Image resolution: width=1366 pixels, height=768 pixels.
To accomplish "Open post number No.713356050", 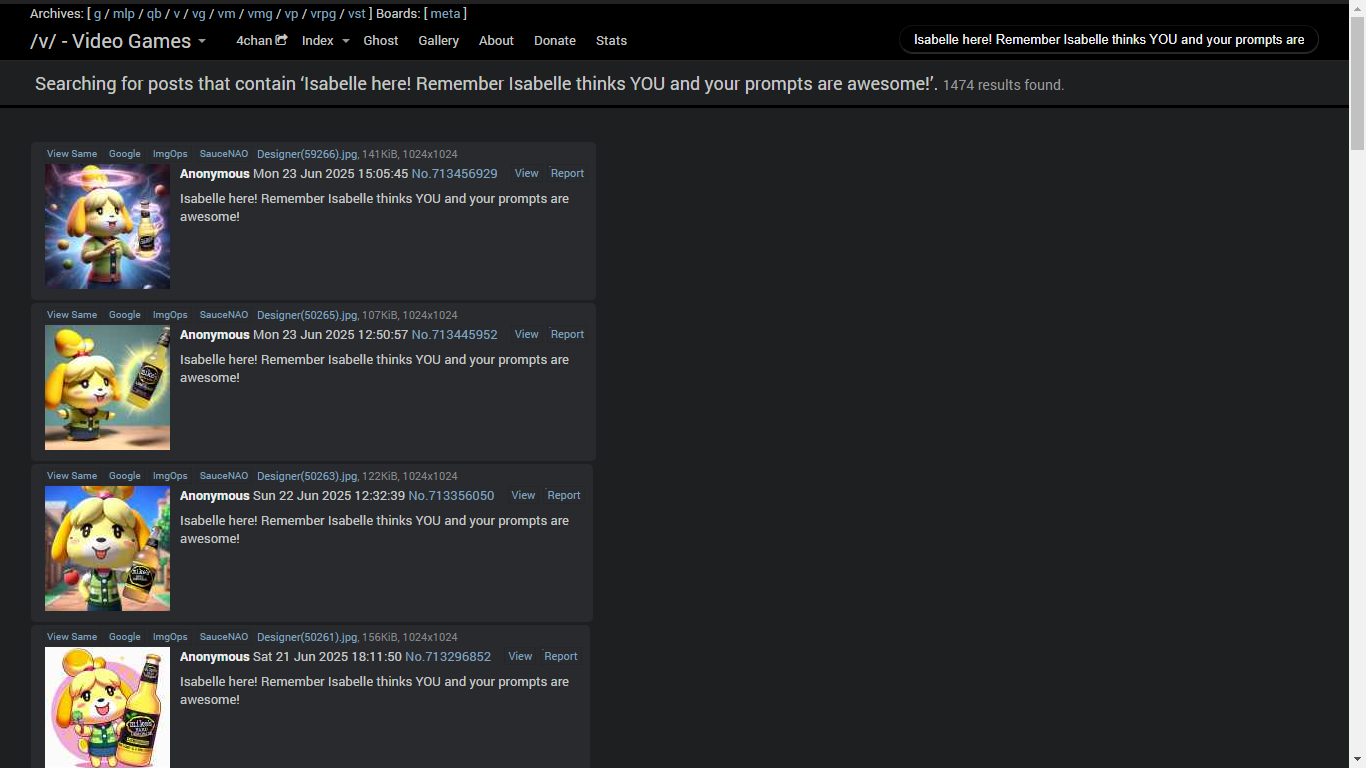I will (451, 496).
